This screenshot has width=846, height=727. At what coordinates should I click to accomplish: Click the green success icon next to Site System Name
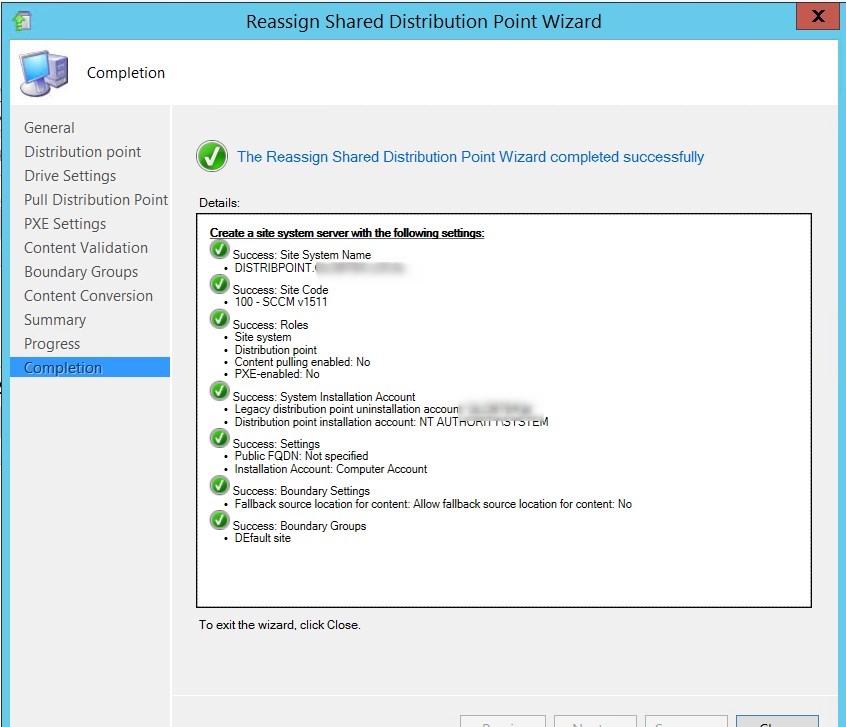(219, 249)
